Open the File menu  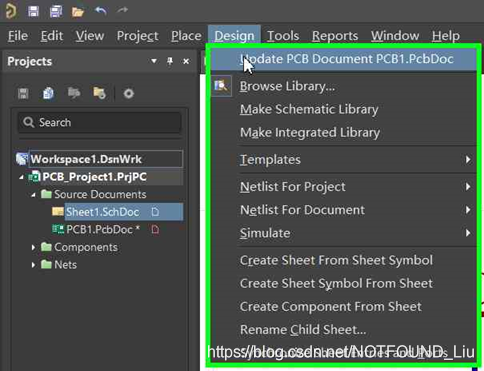click(18, 36)
